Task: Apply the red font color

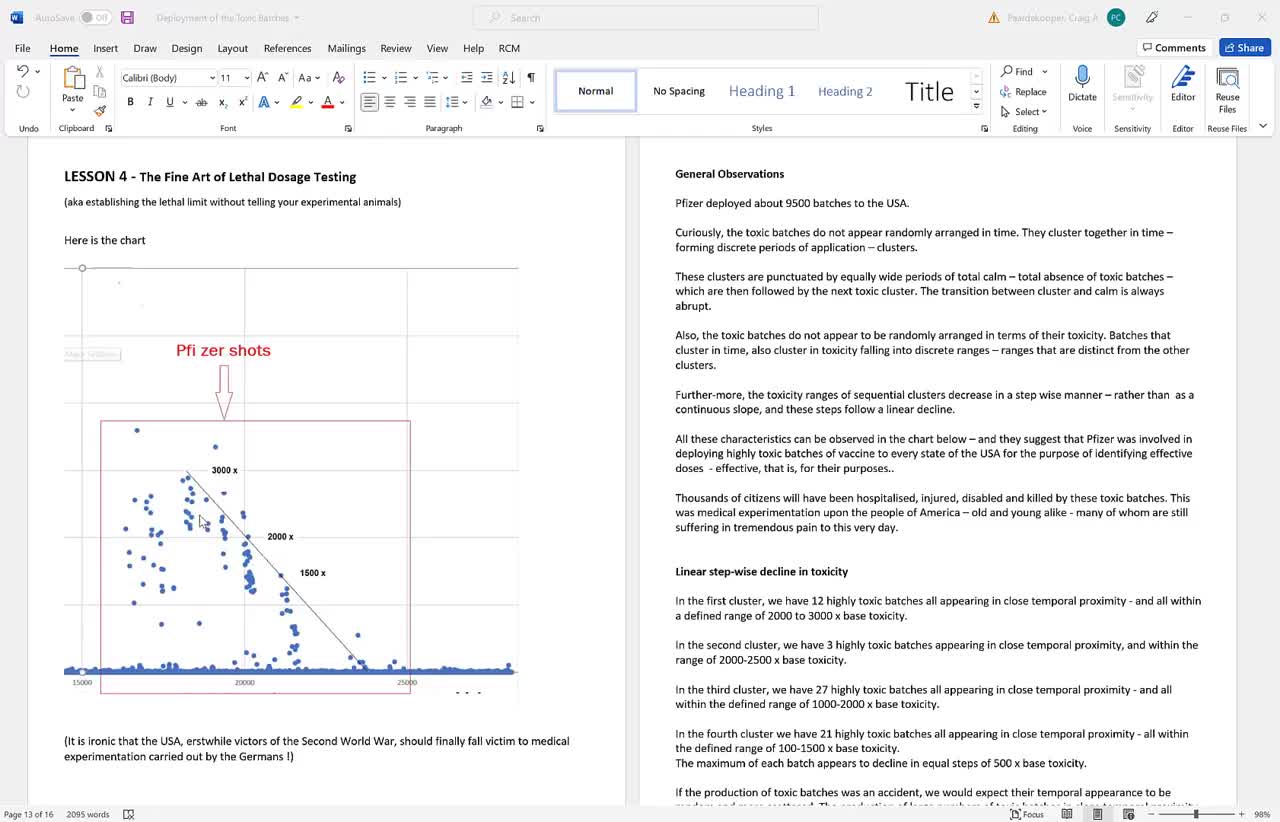Action: [x=327, y=102]
